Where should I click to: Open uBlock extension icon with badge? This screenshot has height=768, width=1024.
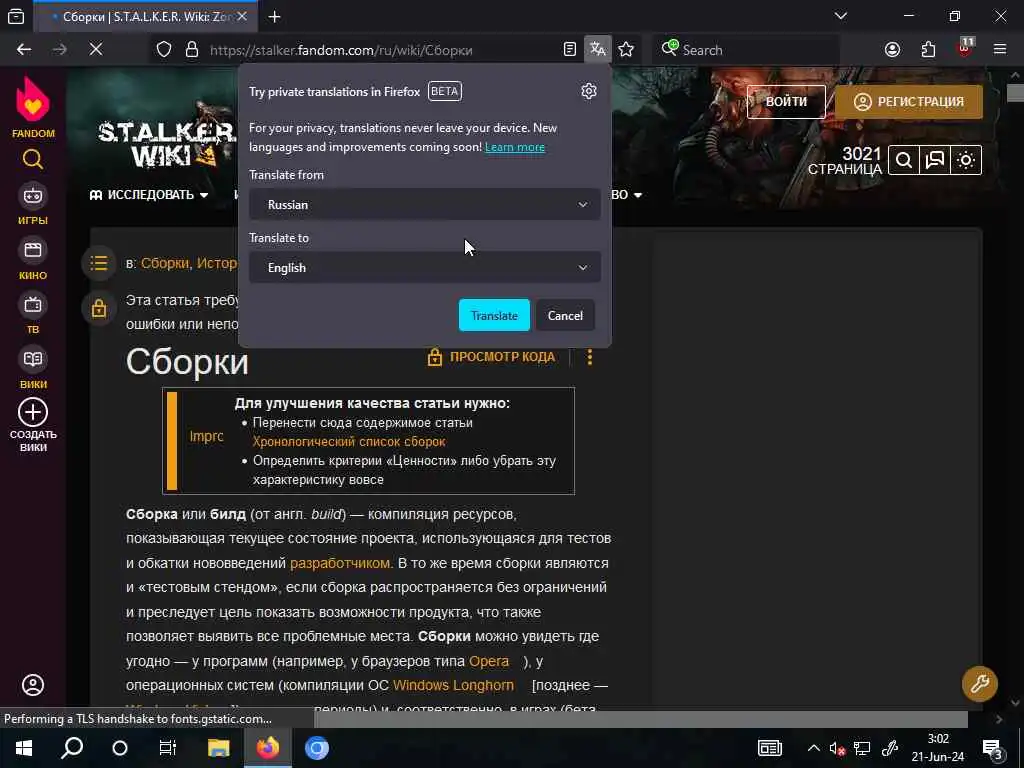pos(965,48)
